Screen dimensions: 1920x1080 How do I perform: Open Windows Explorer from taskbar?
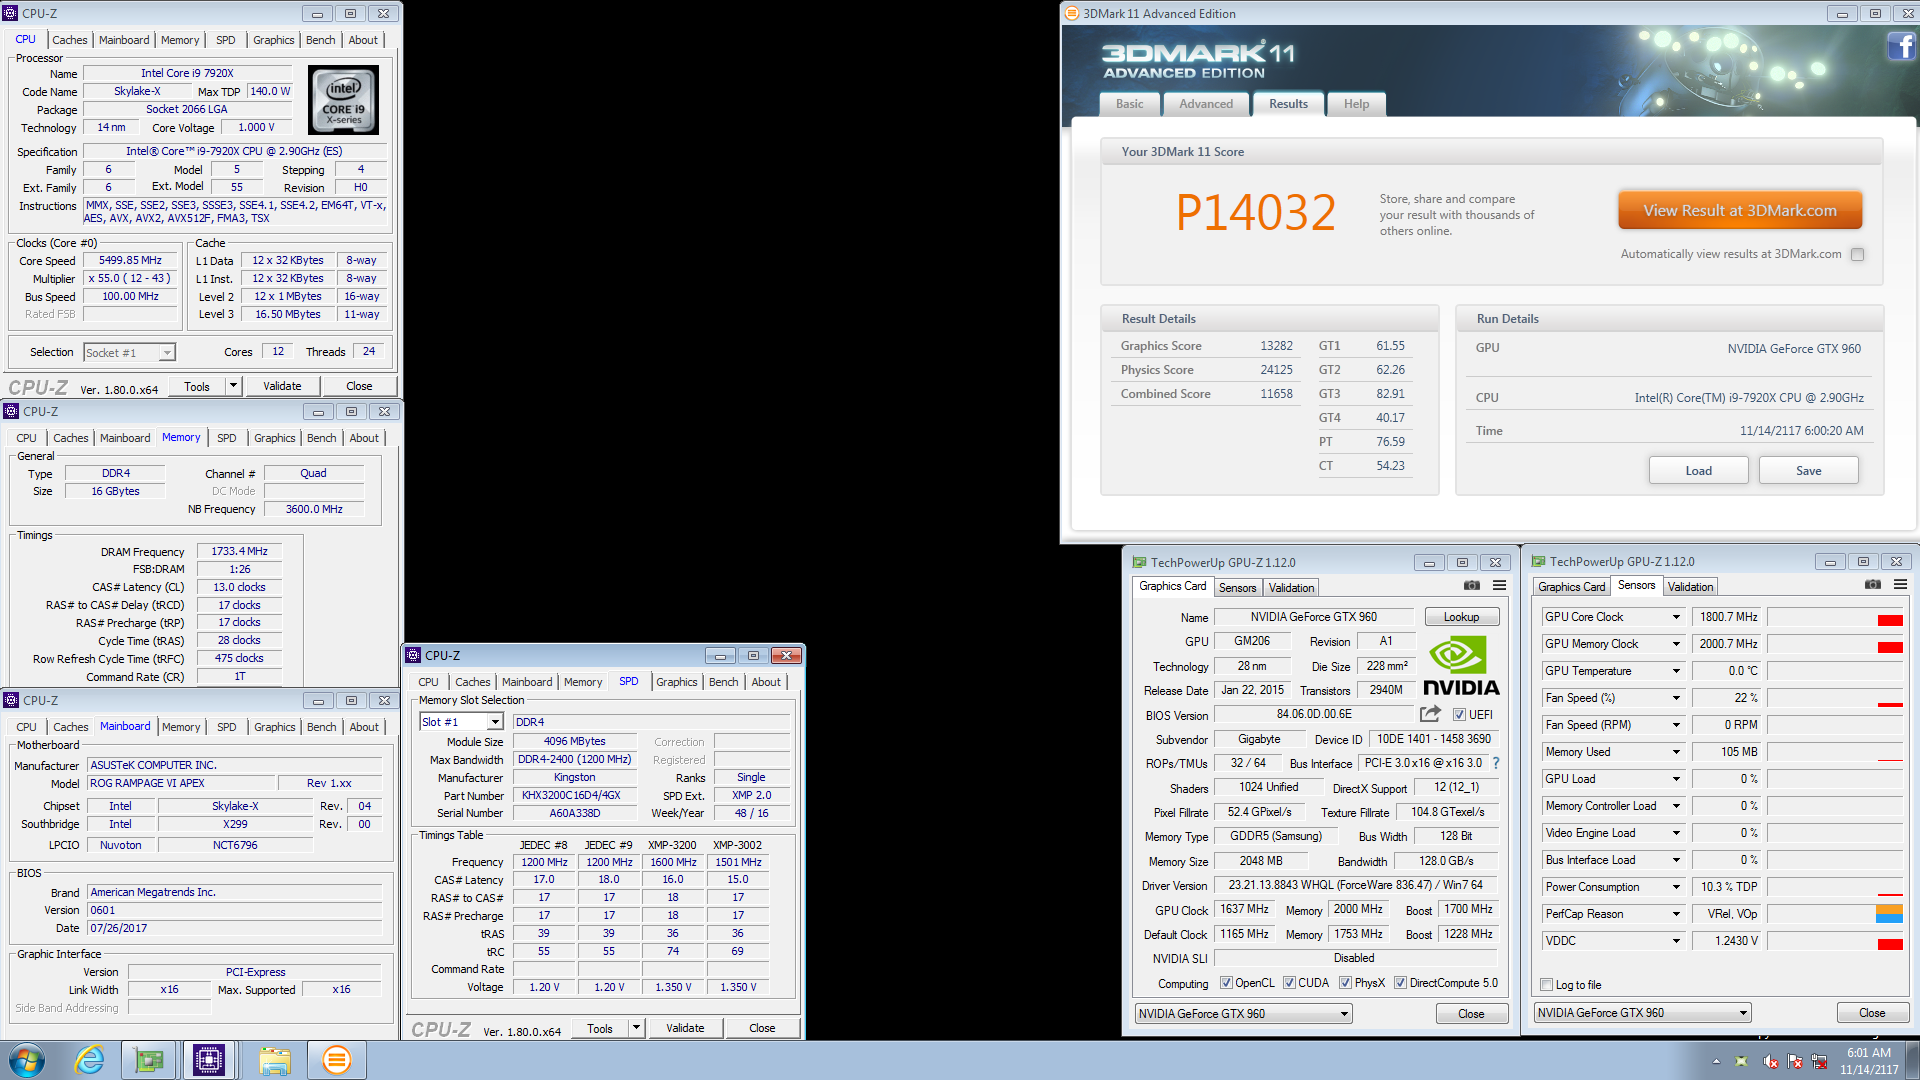point(274,1060)
